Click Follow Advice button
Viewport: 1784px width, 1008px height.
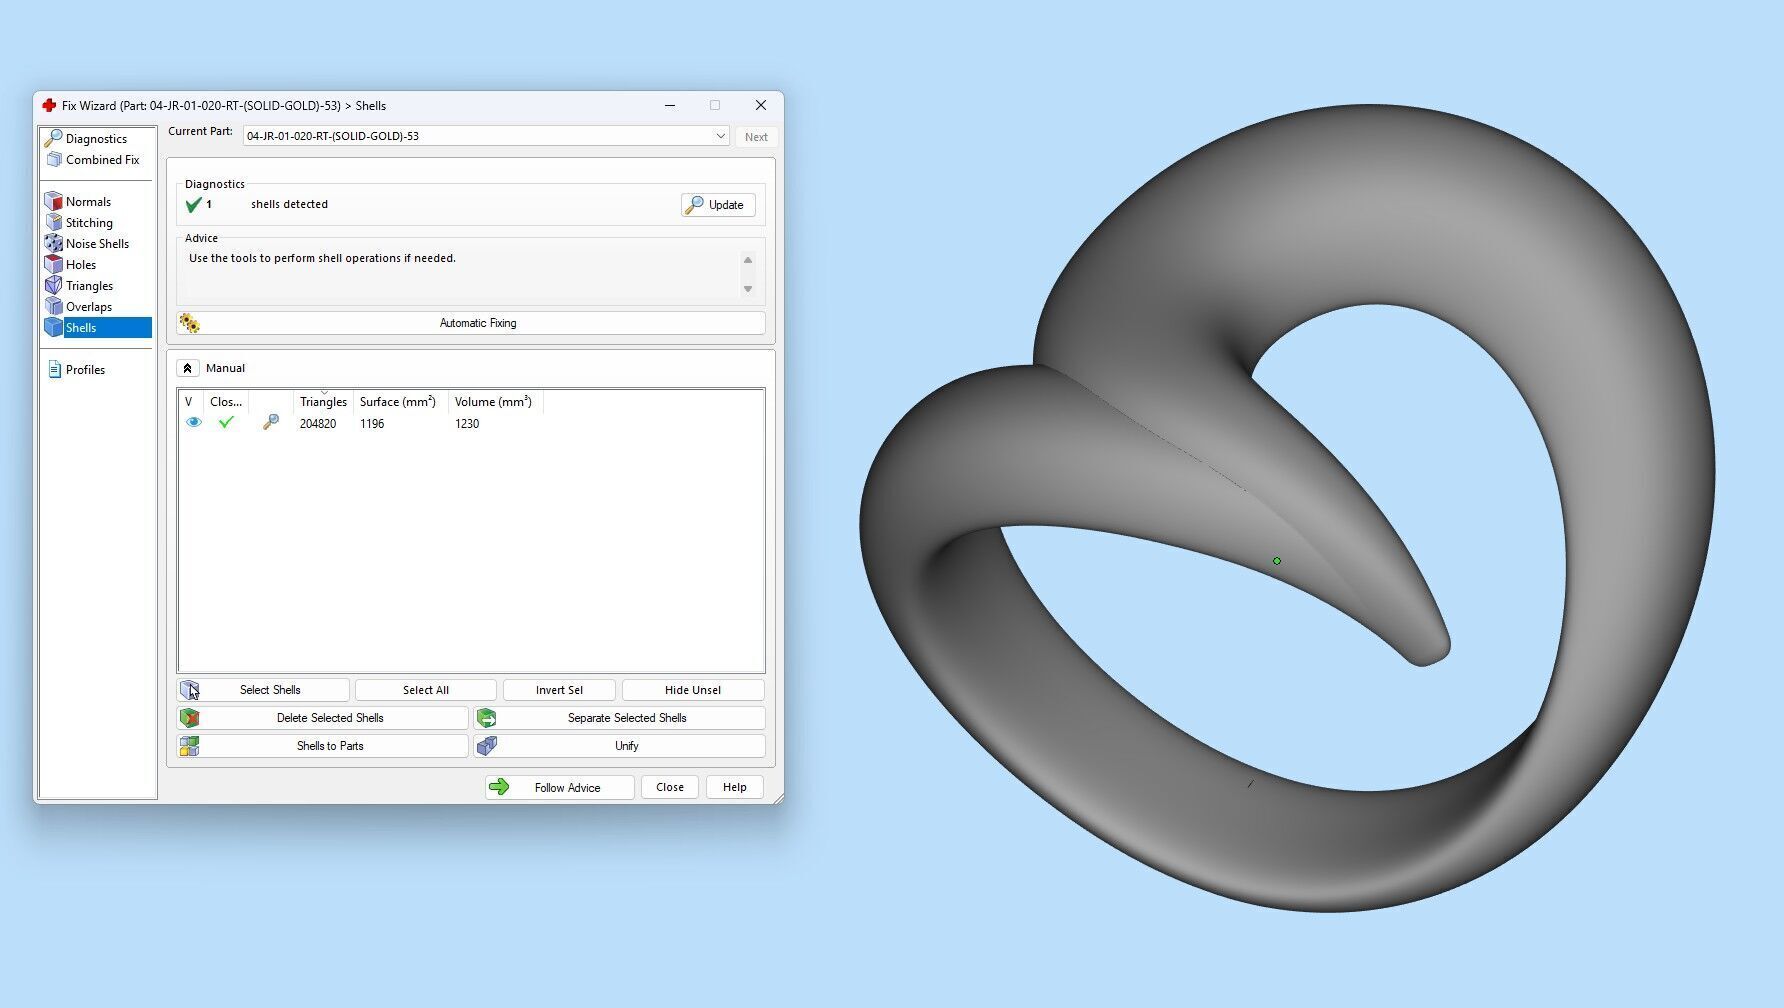(x=560, y=788)
